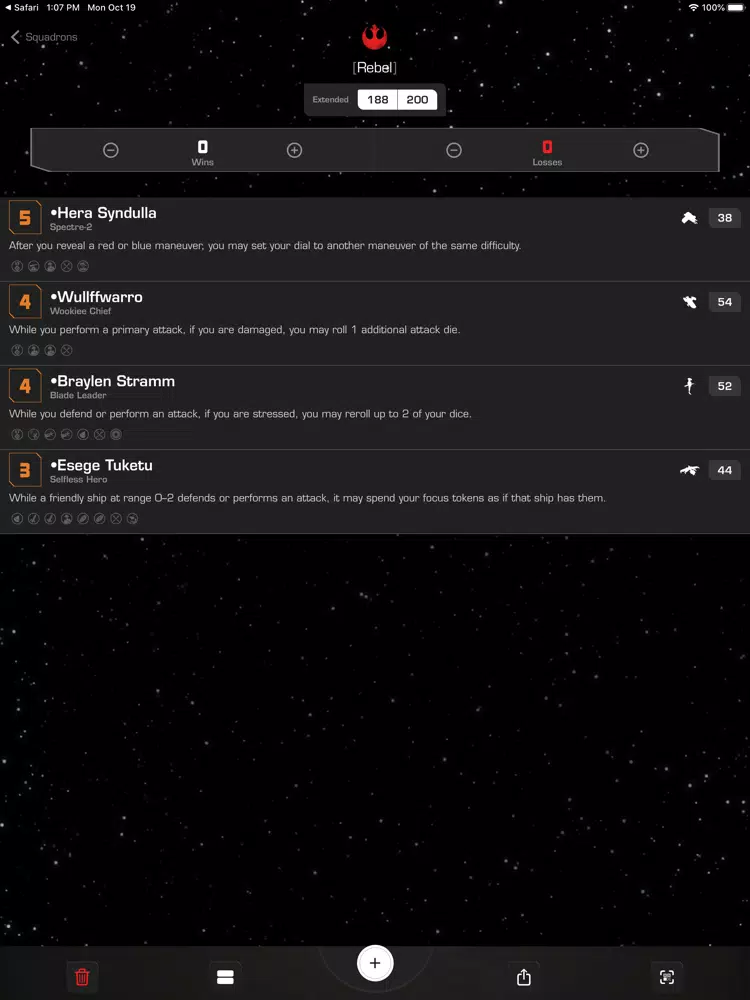Viewport: 750px width, 1000px height.
Task: Decrease the Losses counter
Action: pos(453,151)
